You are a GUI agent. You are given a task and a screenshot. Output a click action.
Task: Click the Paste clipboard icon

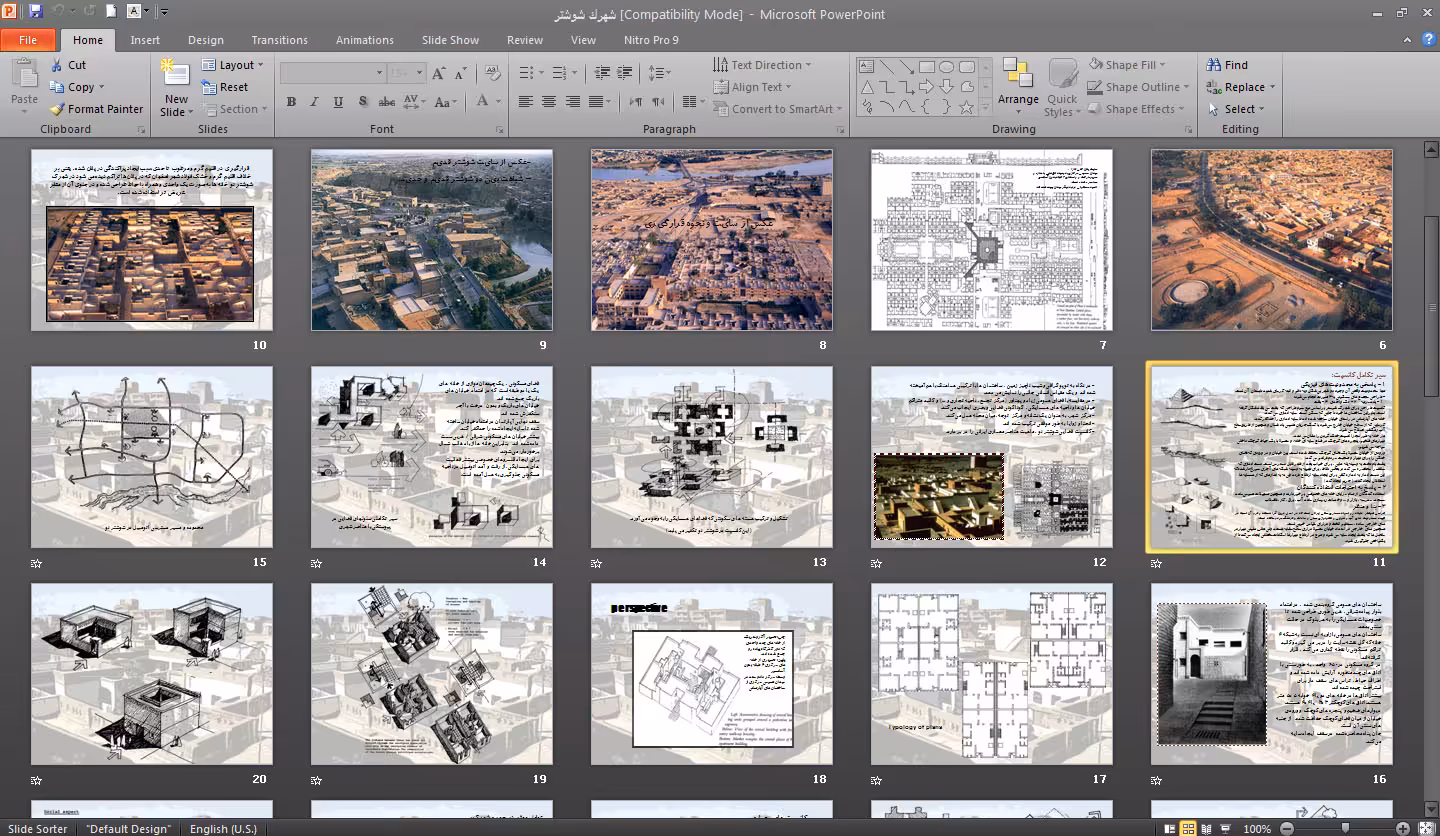(x=24, y=74)
